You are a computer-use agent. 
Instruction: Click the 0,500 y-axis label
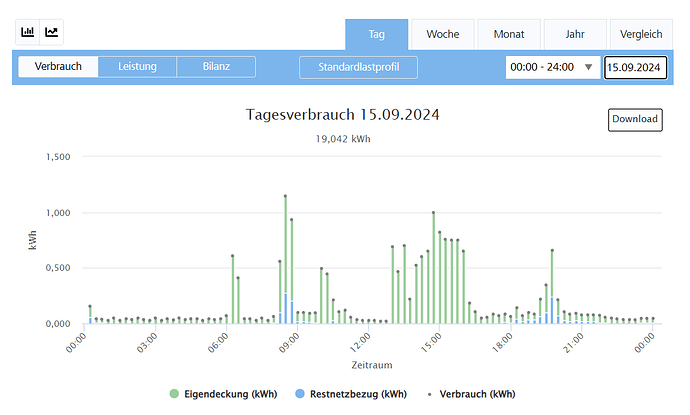[58, 268]
